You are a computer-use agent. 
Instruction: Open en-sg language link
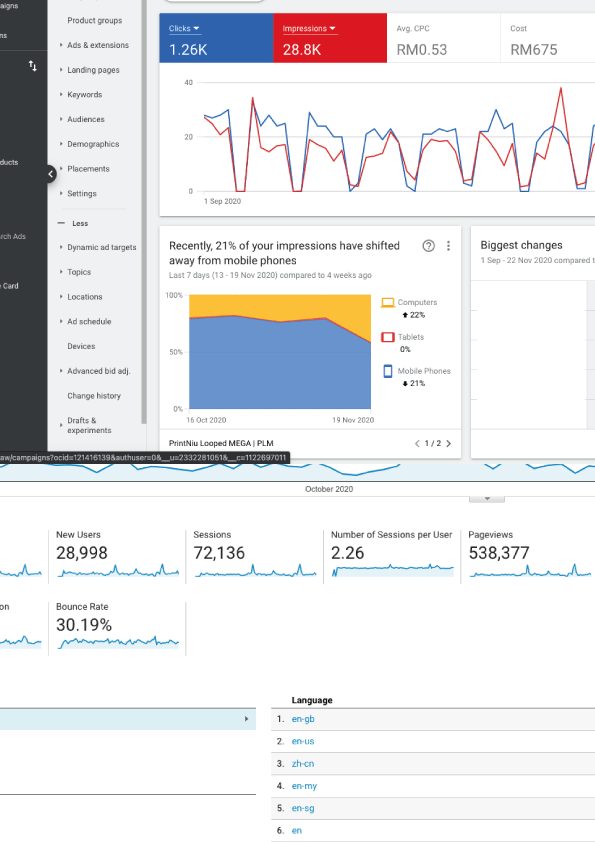(303, 808)
